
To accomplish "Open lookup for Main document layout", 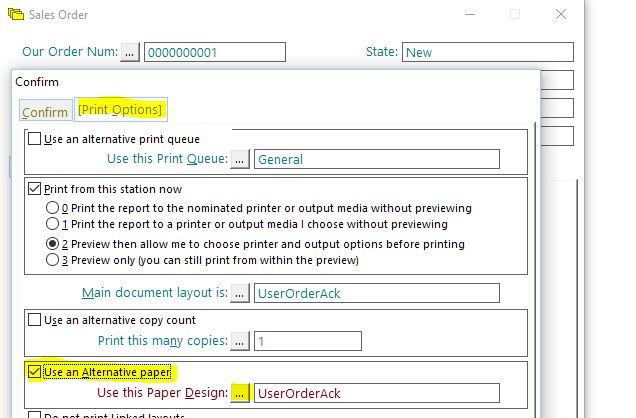I will click(240, 293).
